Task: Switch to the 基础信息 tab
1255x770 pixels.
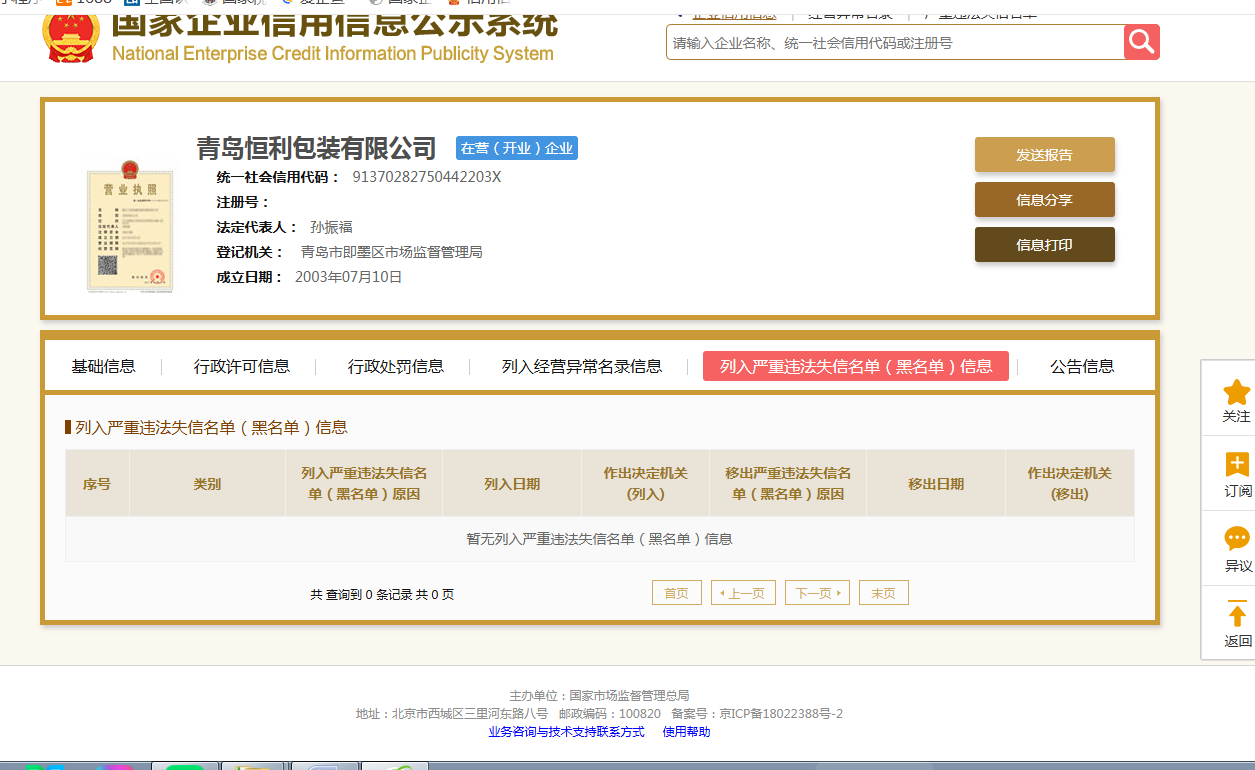Action: [103, 366]
